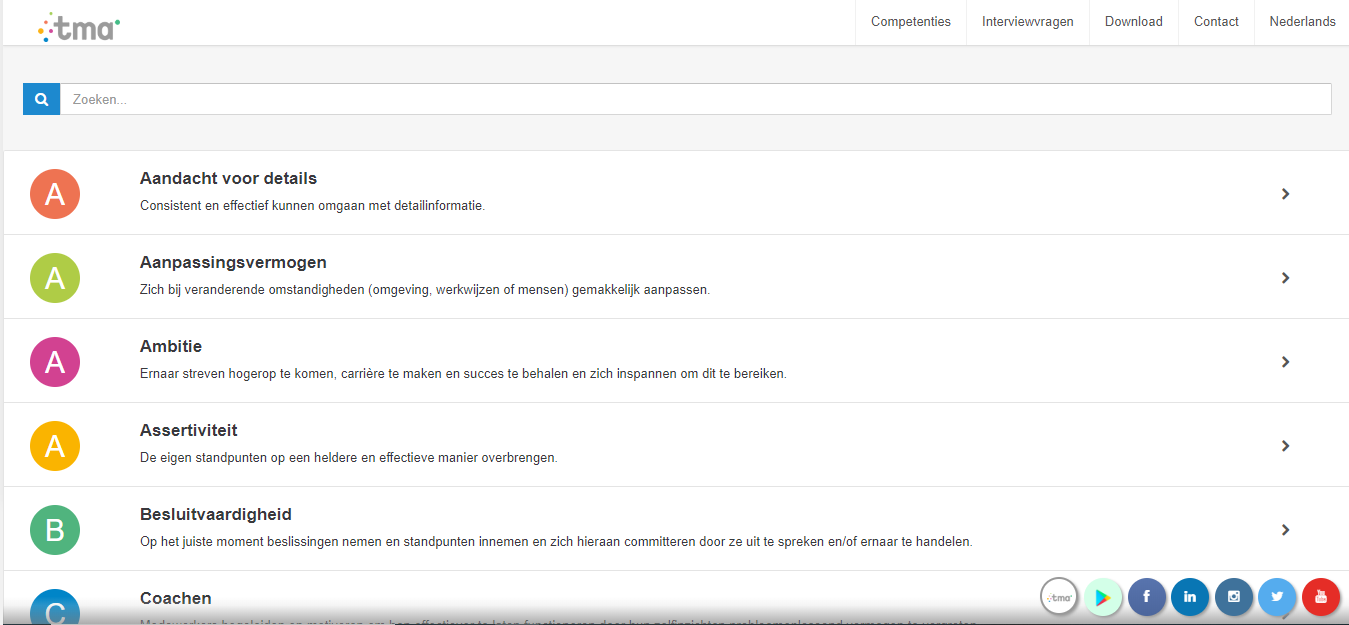This screenshot has width=1349, height=625.
Task: Open the Google Play store icon
Action: (x=1103, y=597)
